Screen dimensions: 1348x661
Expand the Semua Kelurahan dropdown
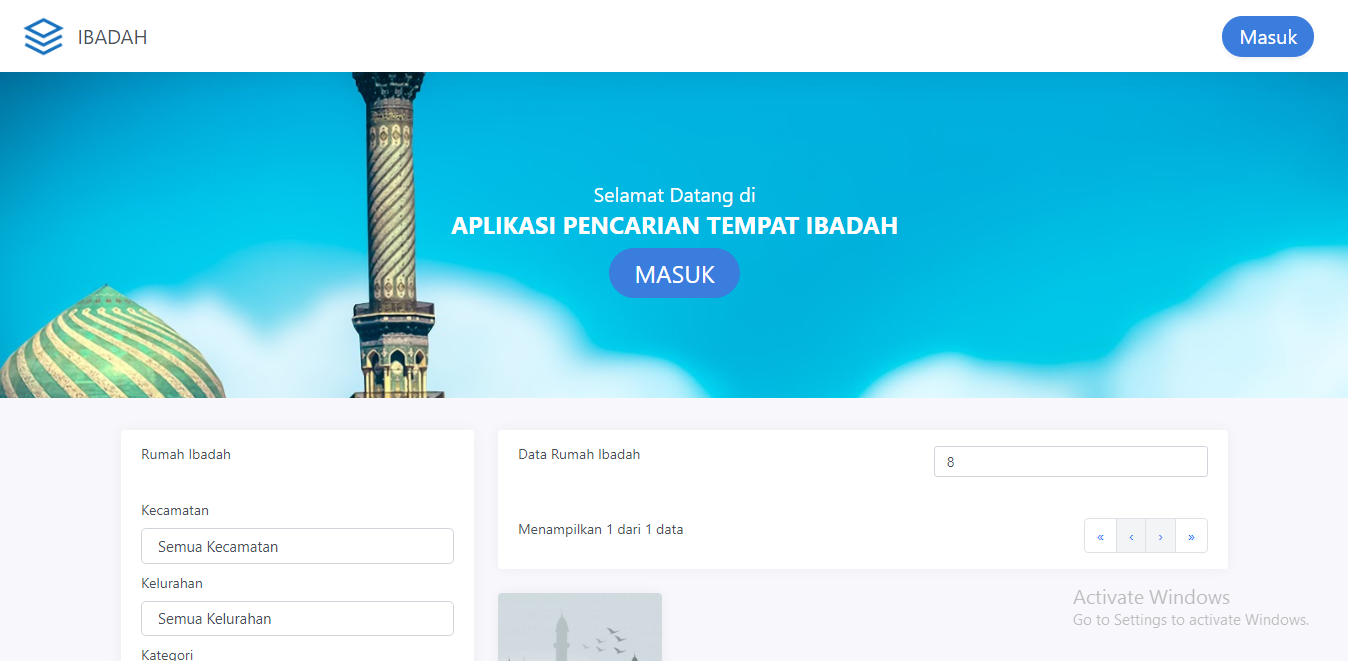click(x=297, y=619)
